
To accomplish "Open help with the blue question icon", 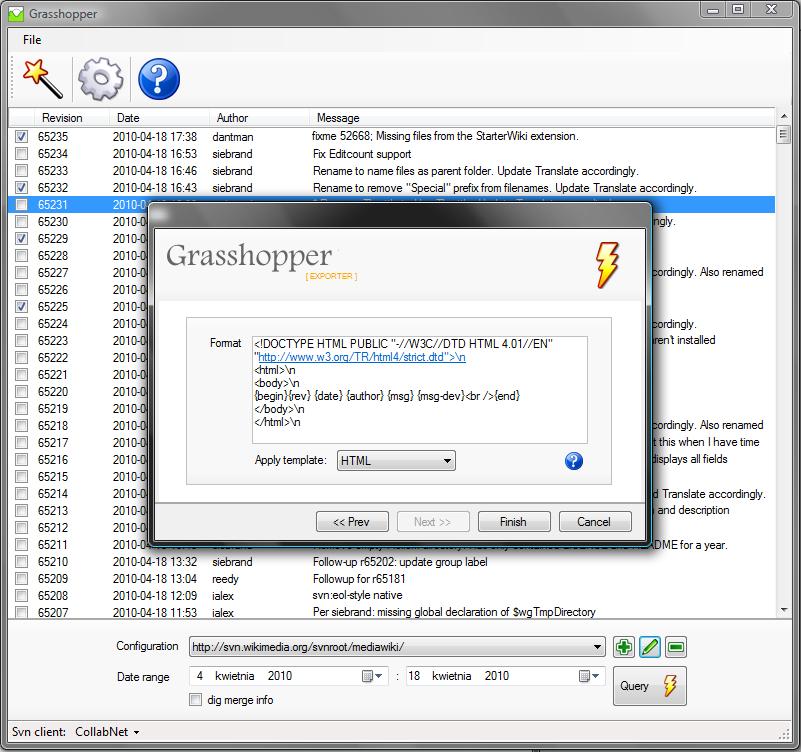I will click(159, 79).
